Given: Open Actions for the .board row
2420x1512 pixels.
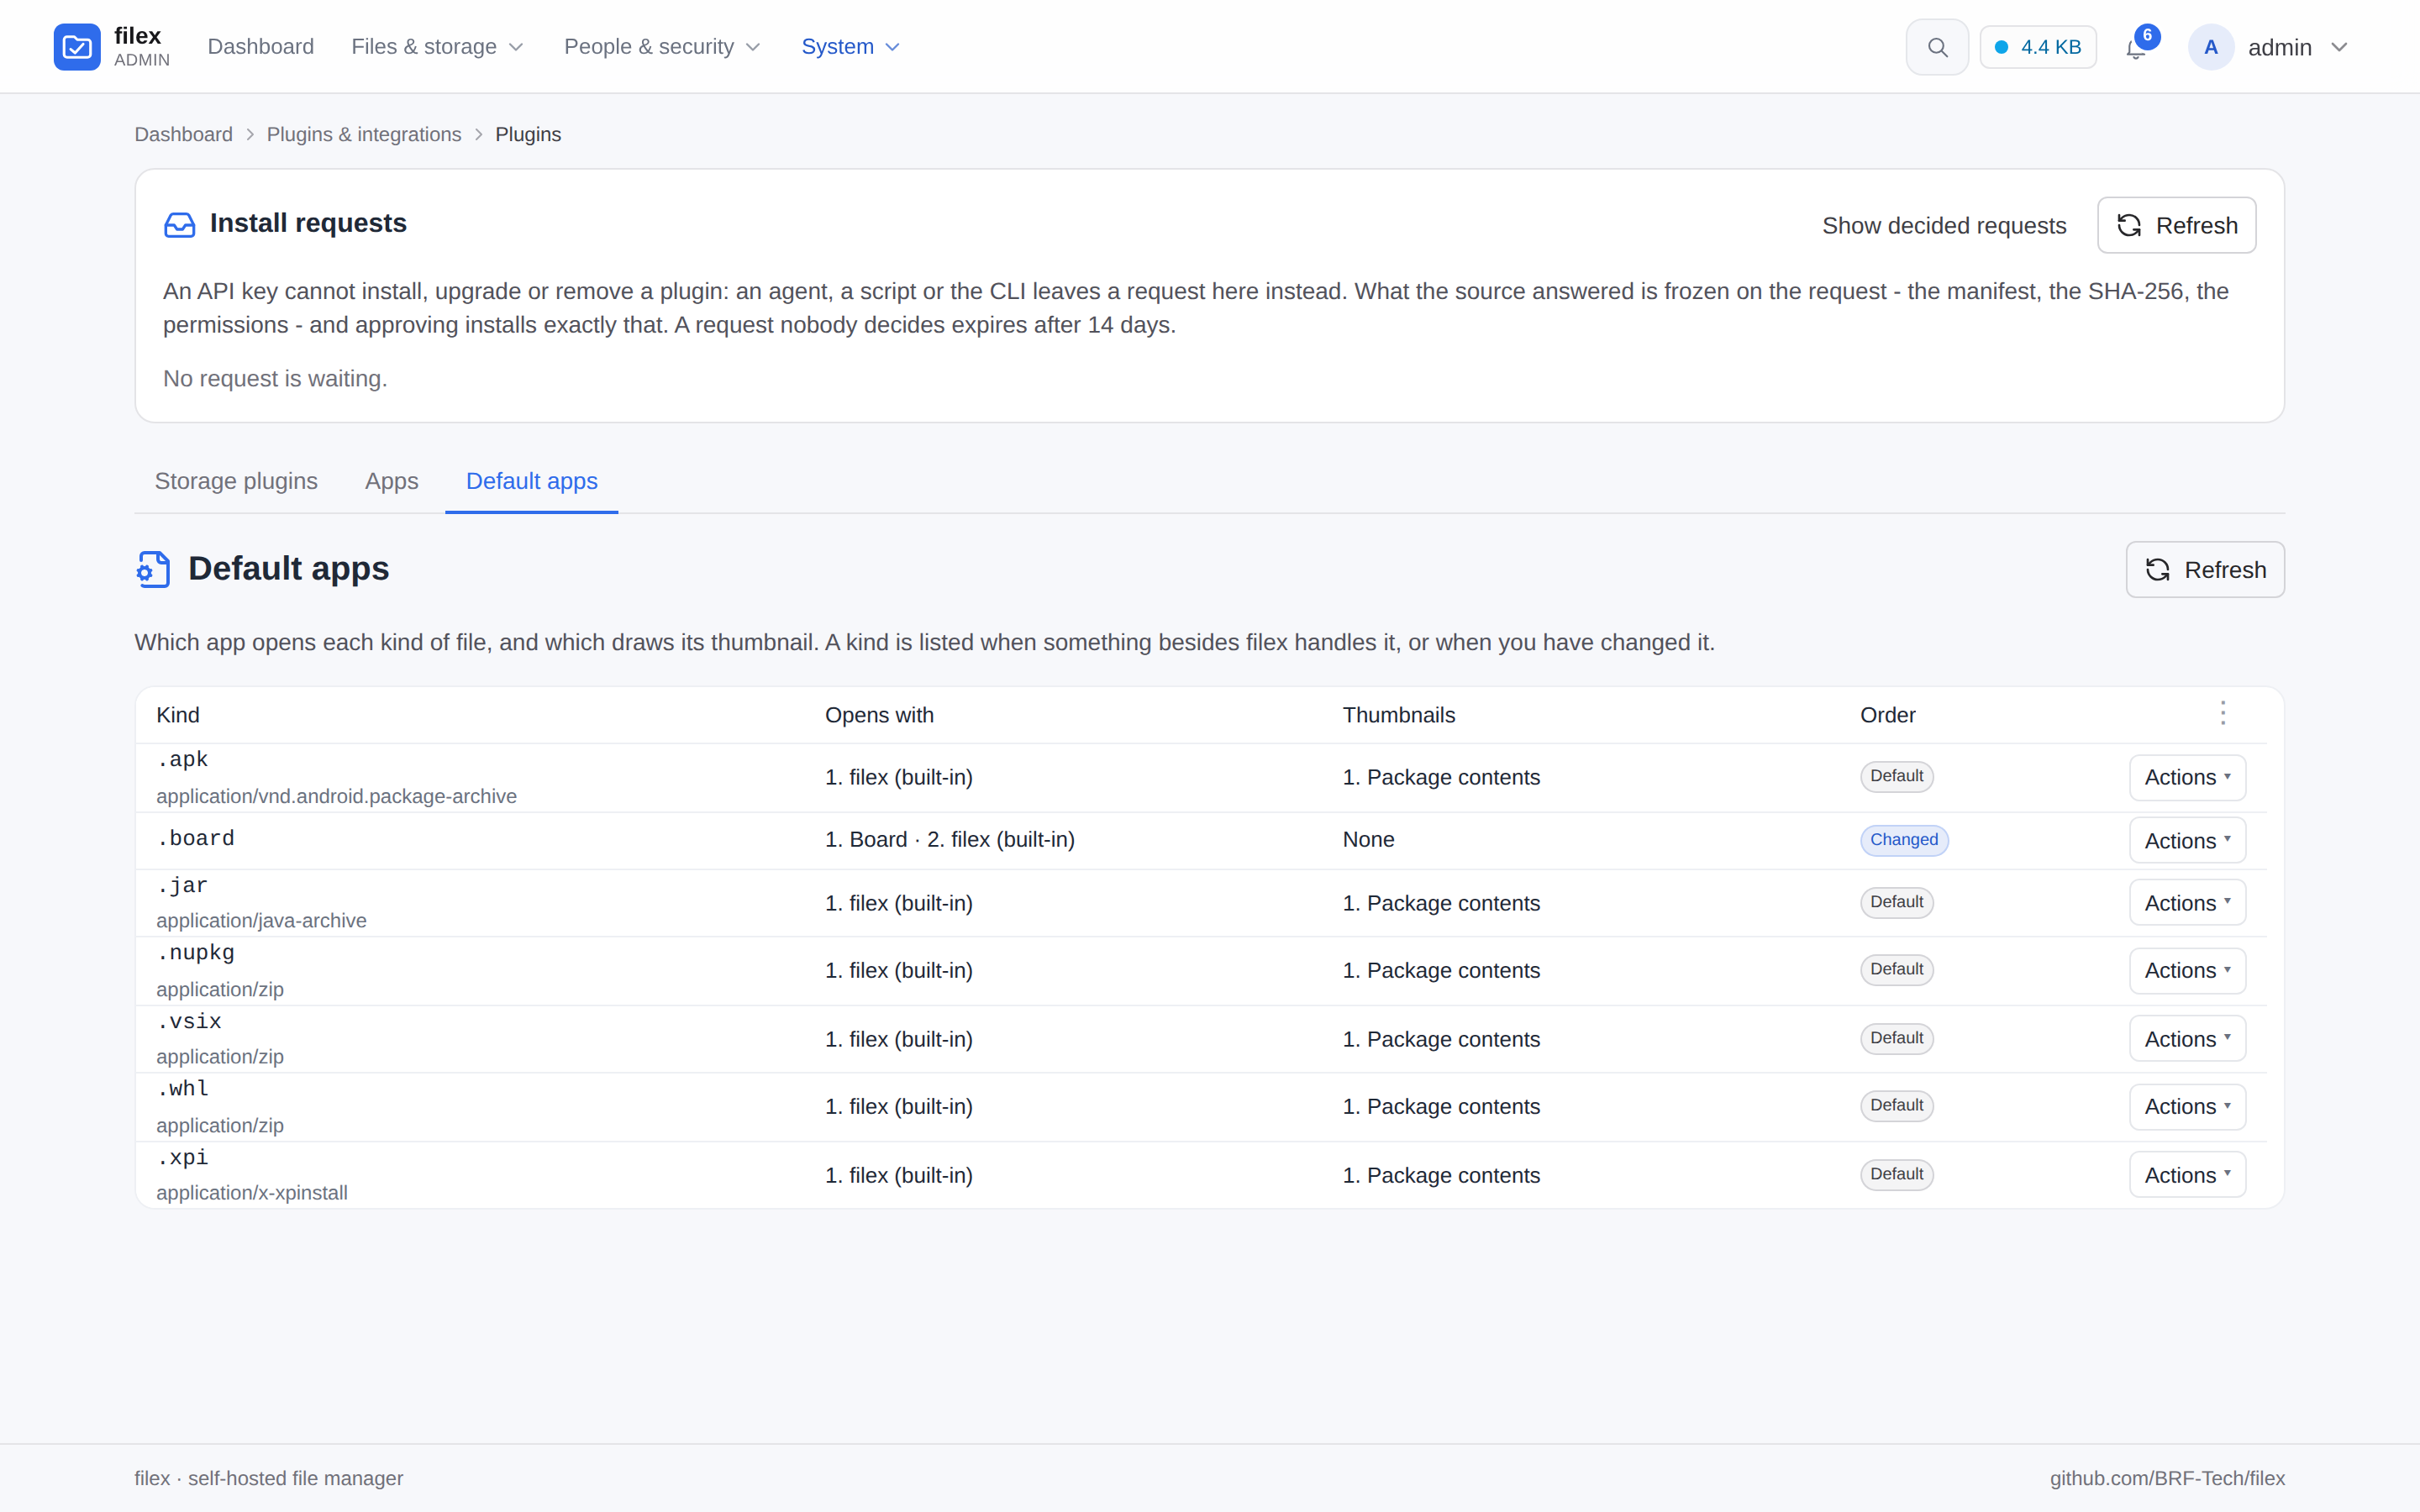Looking at the screenshot, I should click(2187, 841).
